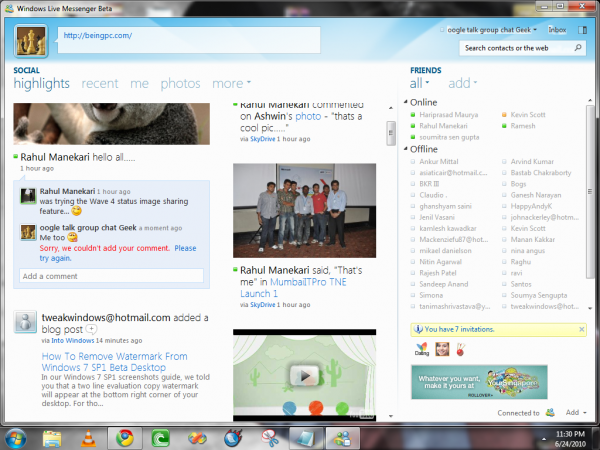The image size is (600, 450).
Task: Click the taskbar clock showing 11:30 PM
Action: click(x=570, y=439)
